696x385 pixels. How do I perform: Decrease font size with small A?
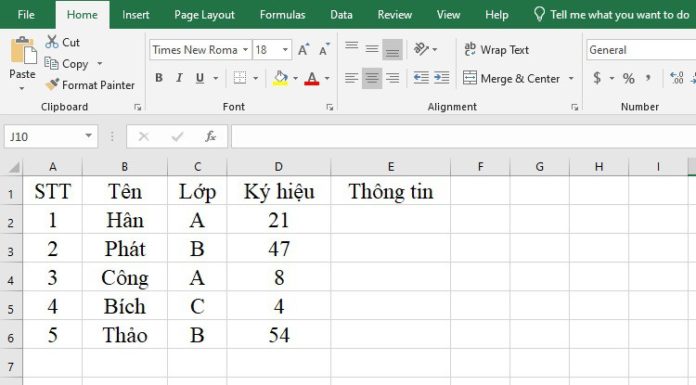[324, 50]
